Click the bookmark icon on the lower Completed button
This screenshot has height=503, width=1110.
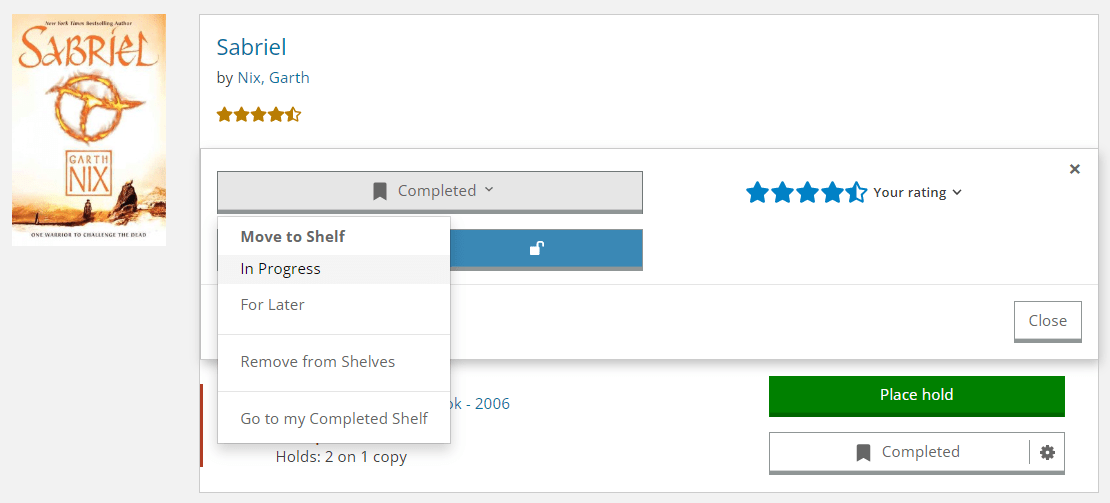point(863,452)
